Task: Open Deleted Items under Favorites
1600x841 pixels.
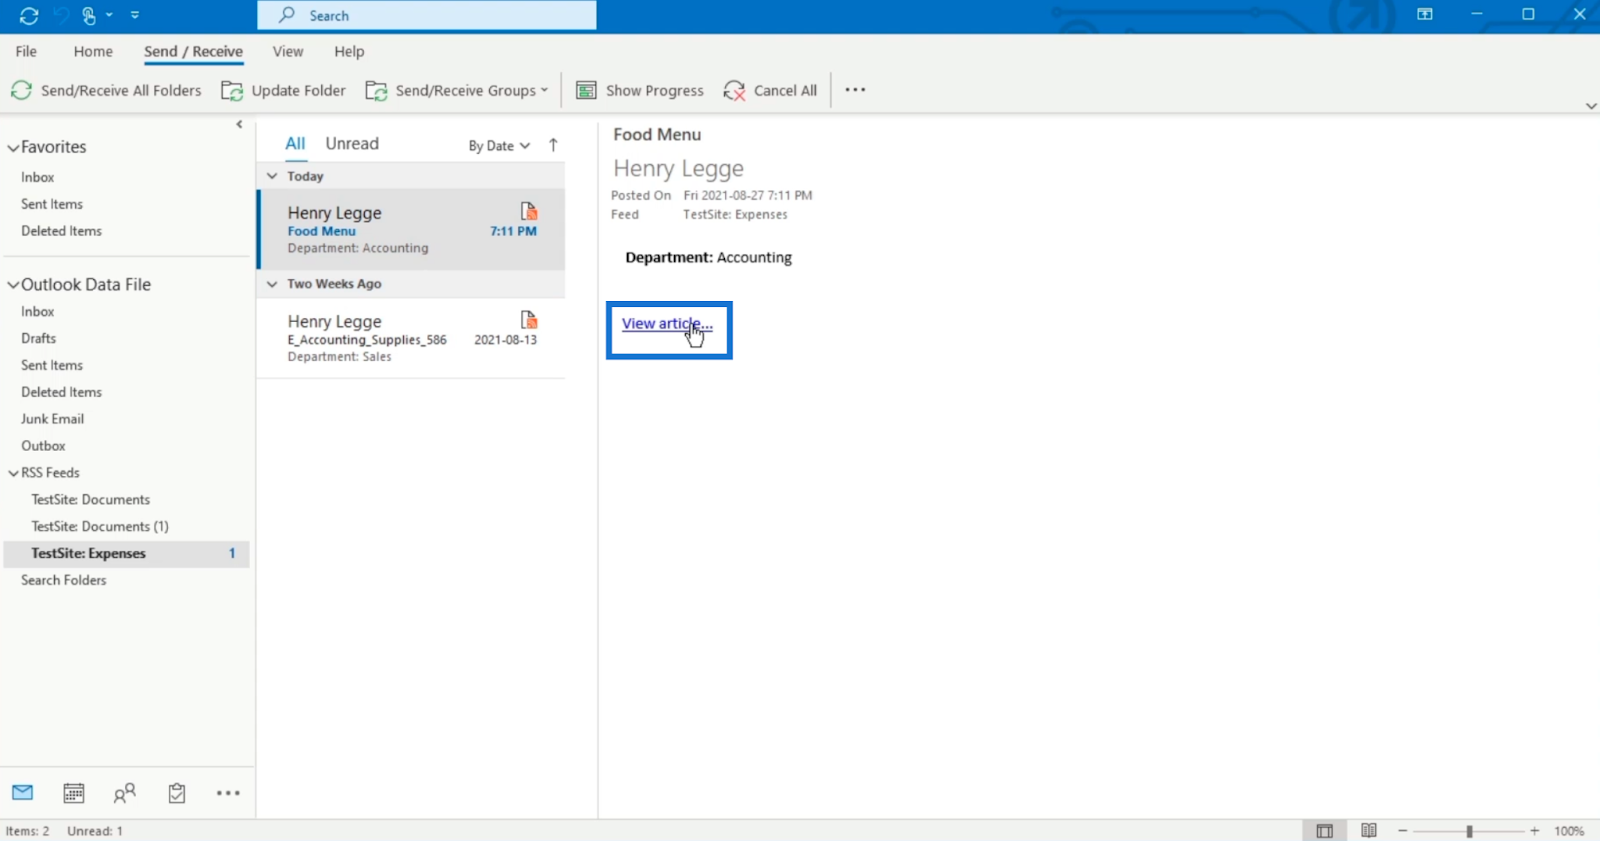Action: (61, 231)
